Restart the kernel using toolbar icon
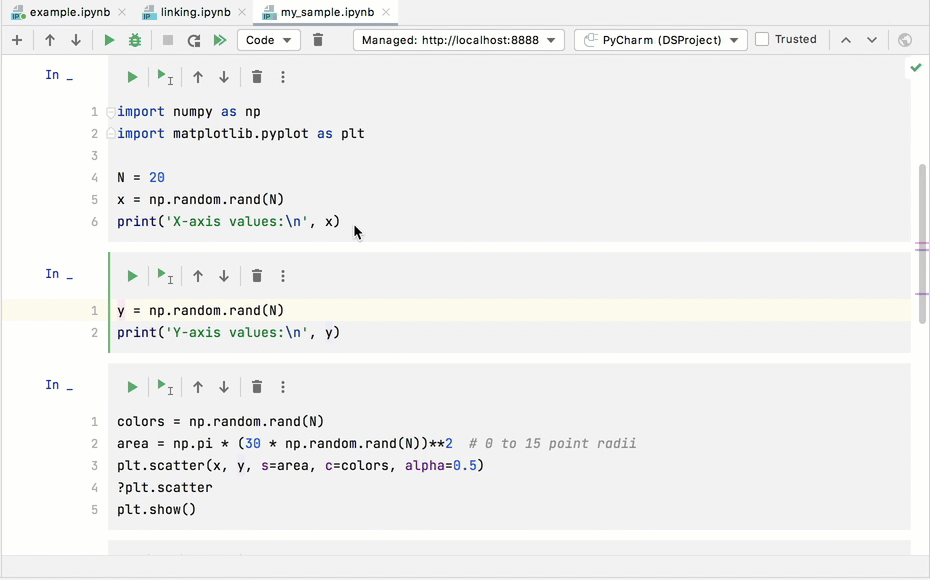 click(194, 40)
